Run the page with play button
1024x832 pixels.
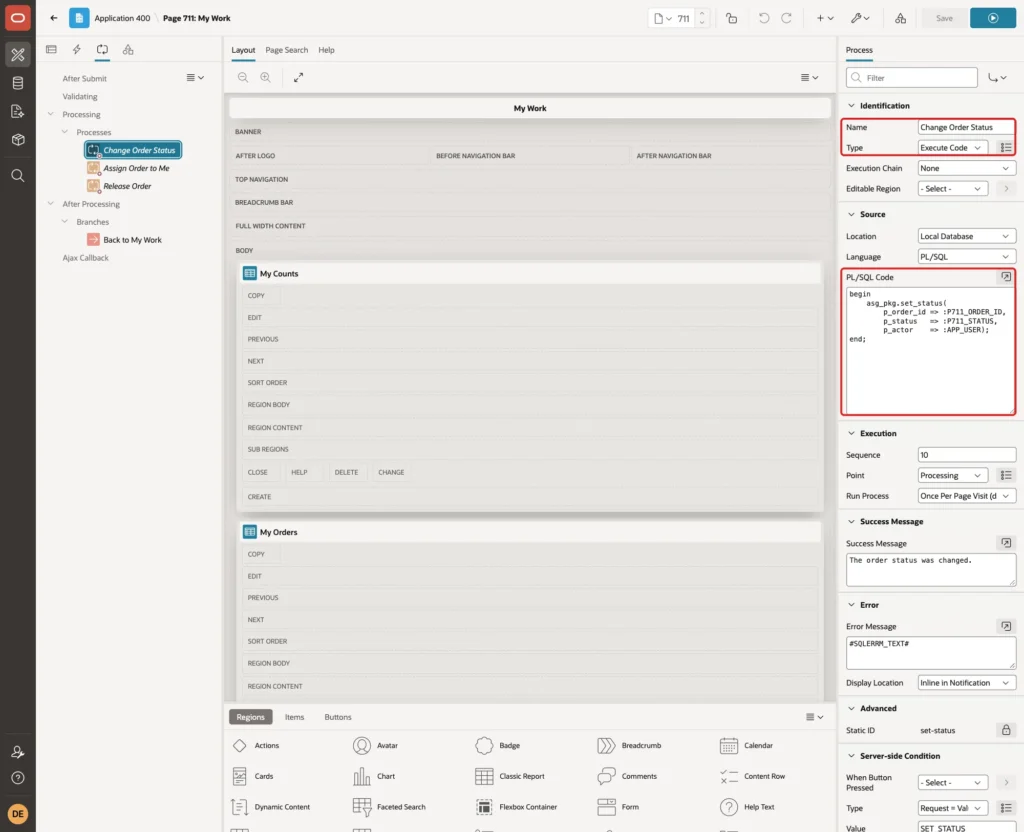click(x=993, y=18)
